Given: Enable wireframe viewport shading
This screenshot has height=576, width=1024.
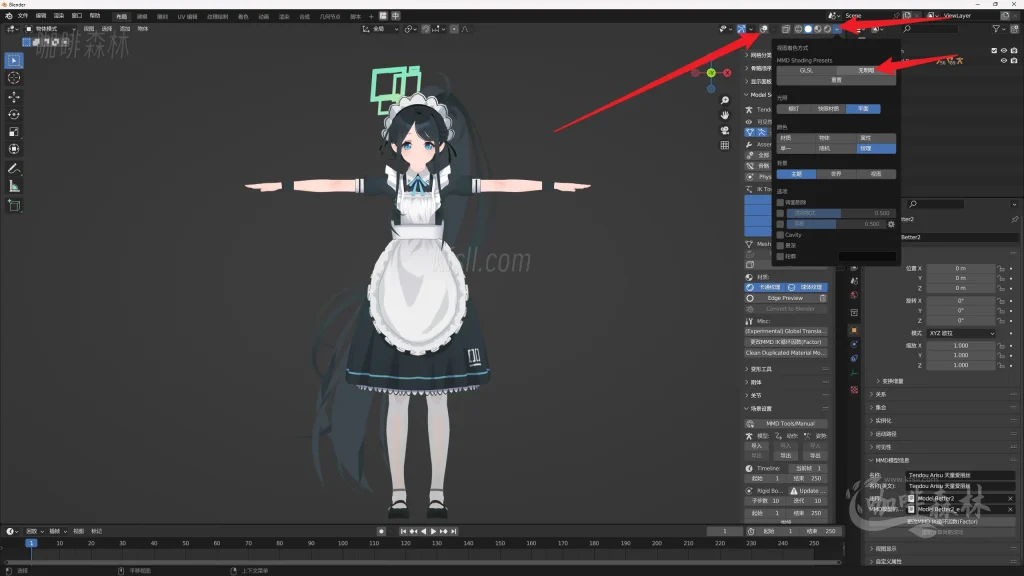Looking at the screenshot, I should (798, 29).
